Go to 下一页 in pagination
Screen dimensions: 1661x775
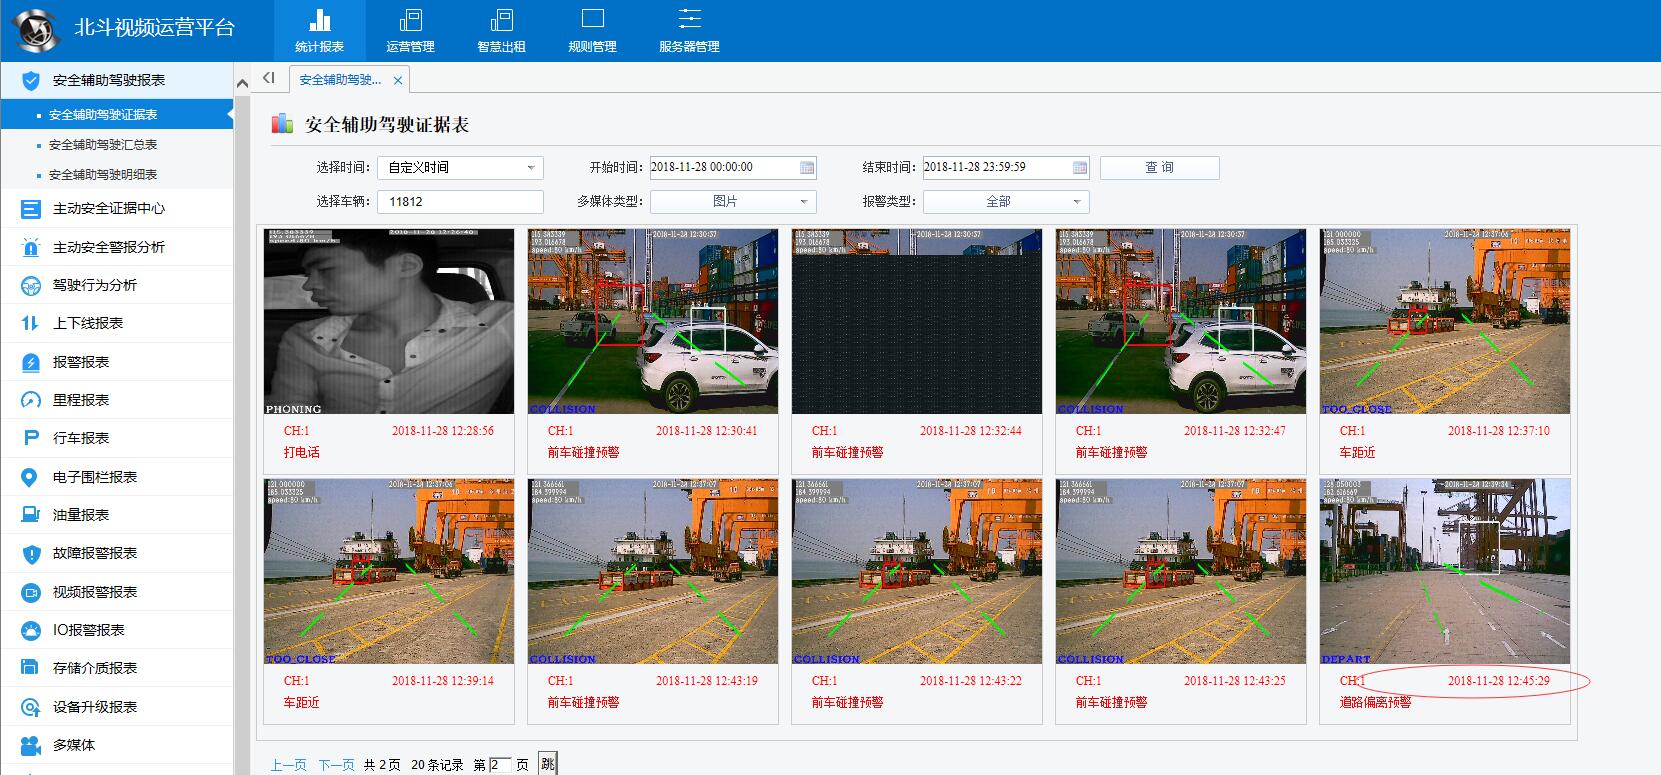[336, 765]
